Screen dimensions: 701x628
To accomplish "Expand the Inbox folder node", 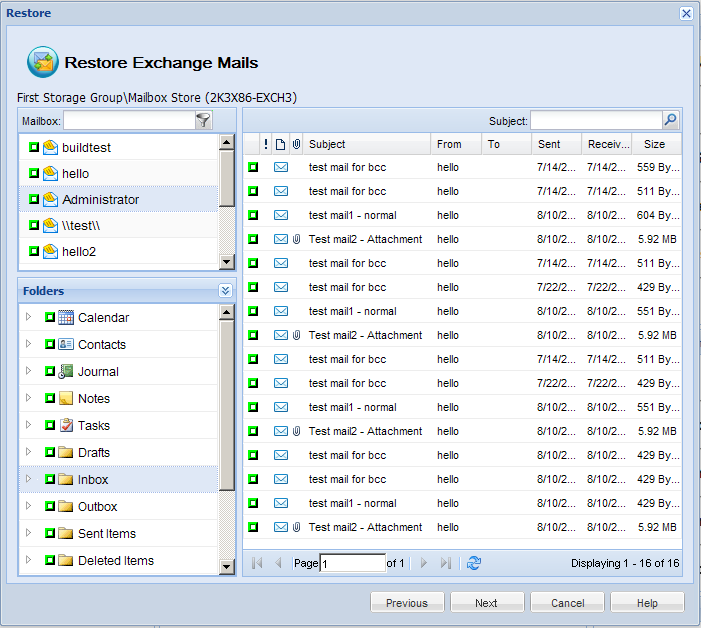I will click(28, 479).
